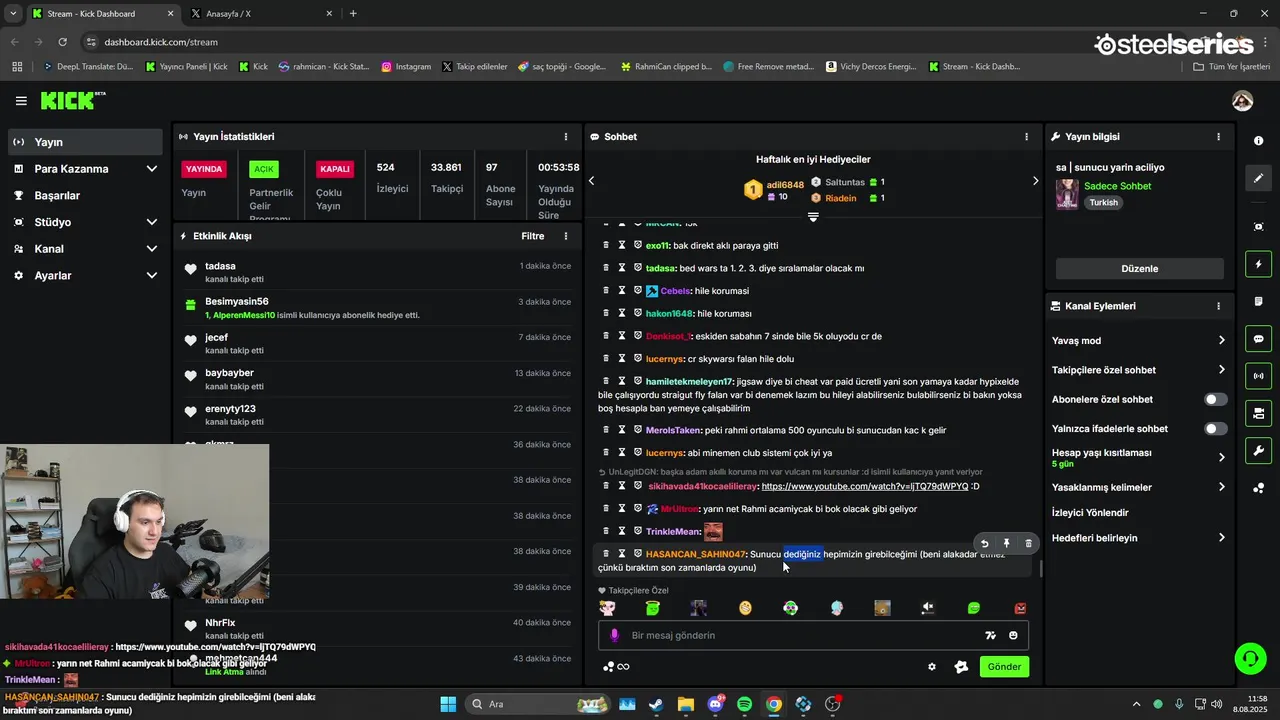This screenshot has width=1280, height=720.
Task: Open the Hedefleri belirleyin options
Action: tap(1138, 538)
